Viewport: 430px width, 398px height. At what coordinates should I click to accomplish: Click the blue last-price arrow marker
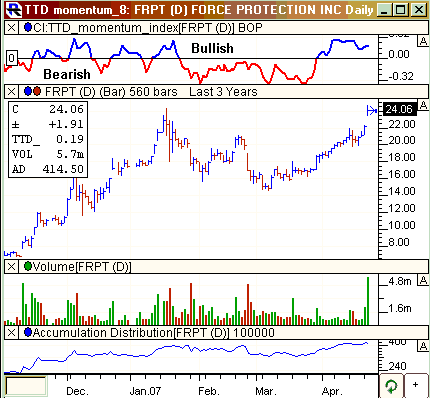click(372, 110)
